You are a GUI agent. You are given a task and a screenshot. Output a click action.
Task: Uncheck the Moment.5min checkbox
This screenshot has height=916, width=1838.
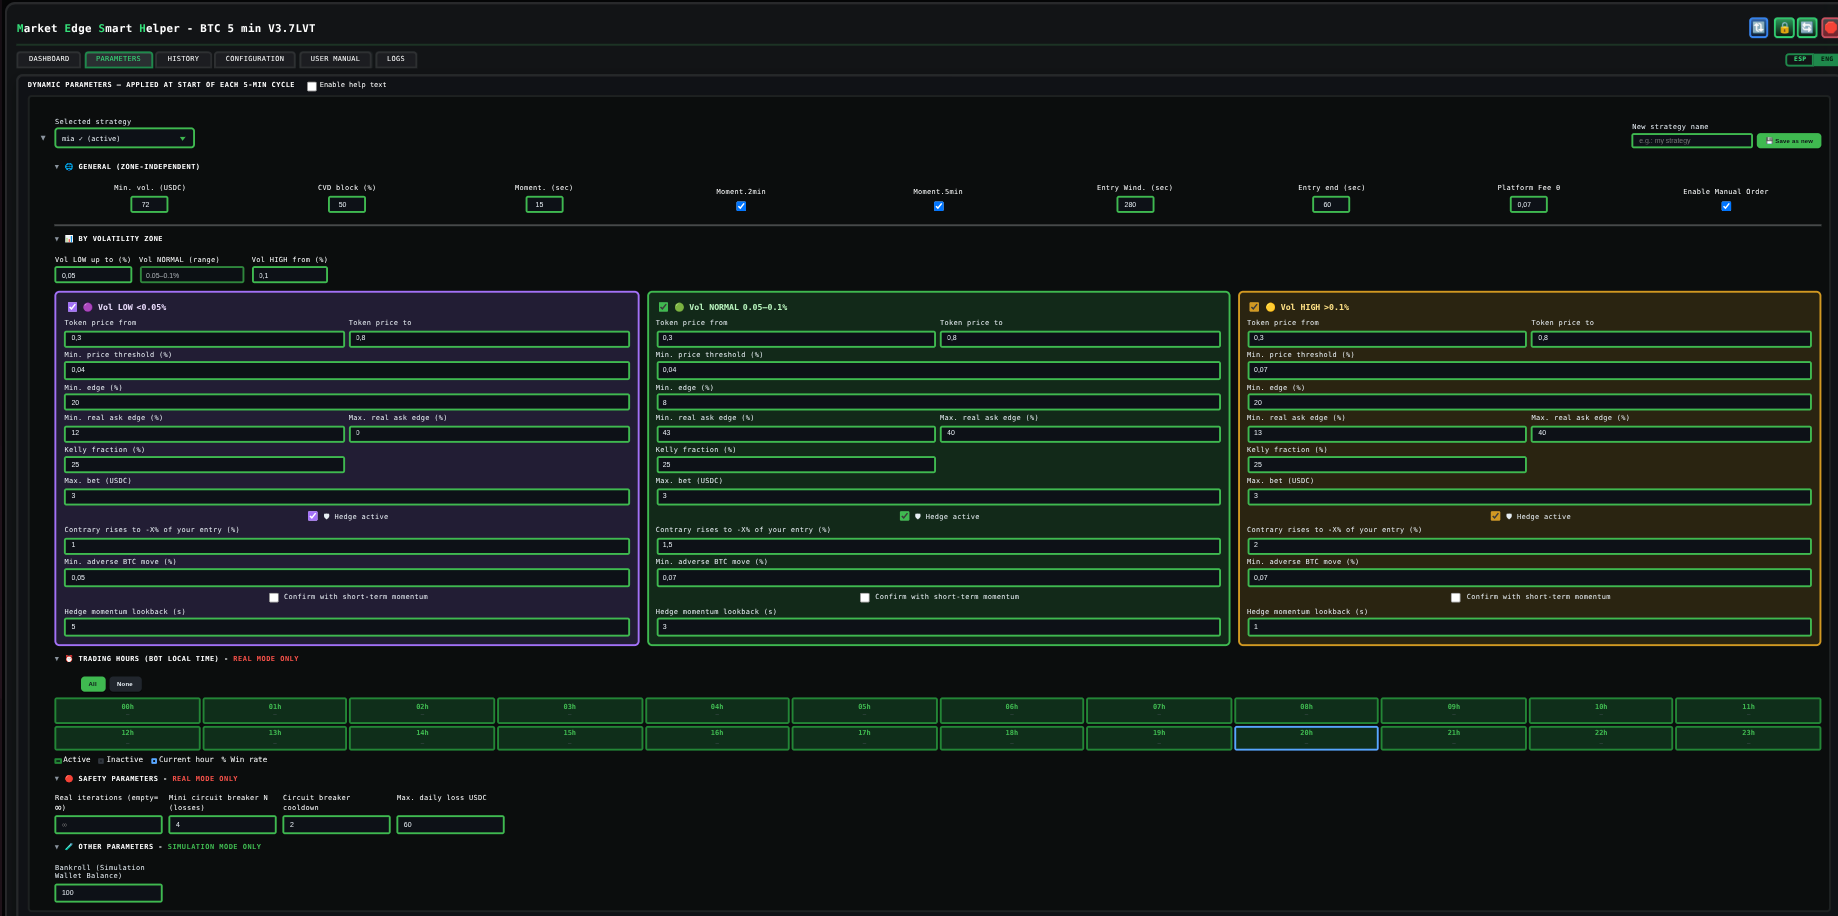coord(939,206)
